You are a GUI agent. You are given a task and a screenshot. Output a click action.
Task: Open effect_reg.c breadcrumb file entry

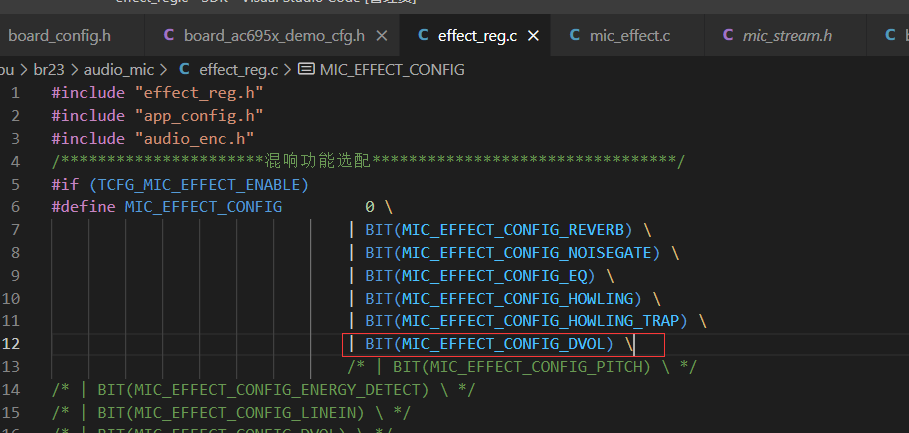click(239, 70)
